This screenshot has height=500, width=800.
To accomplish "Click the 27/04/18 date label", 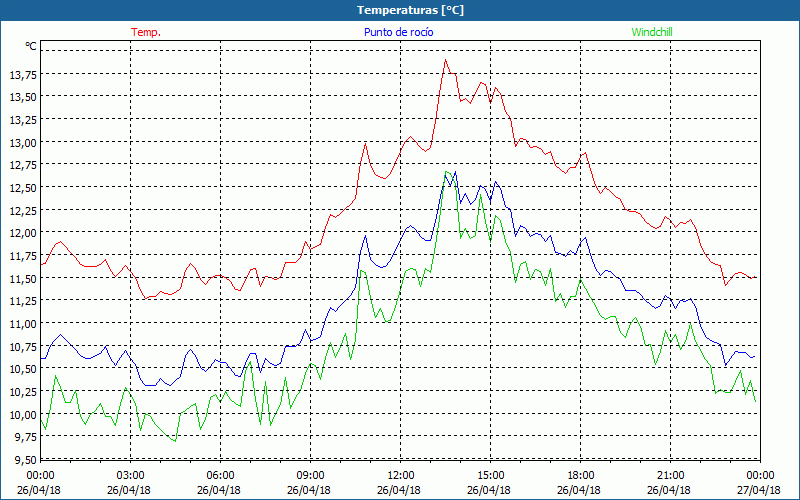I will tap(759, 490).
